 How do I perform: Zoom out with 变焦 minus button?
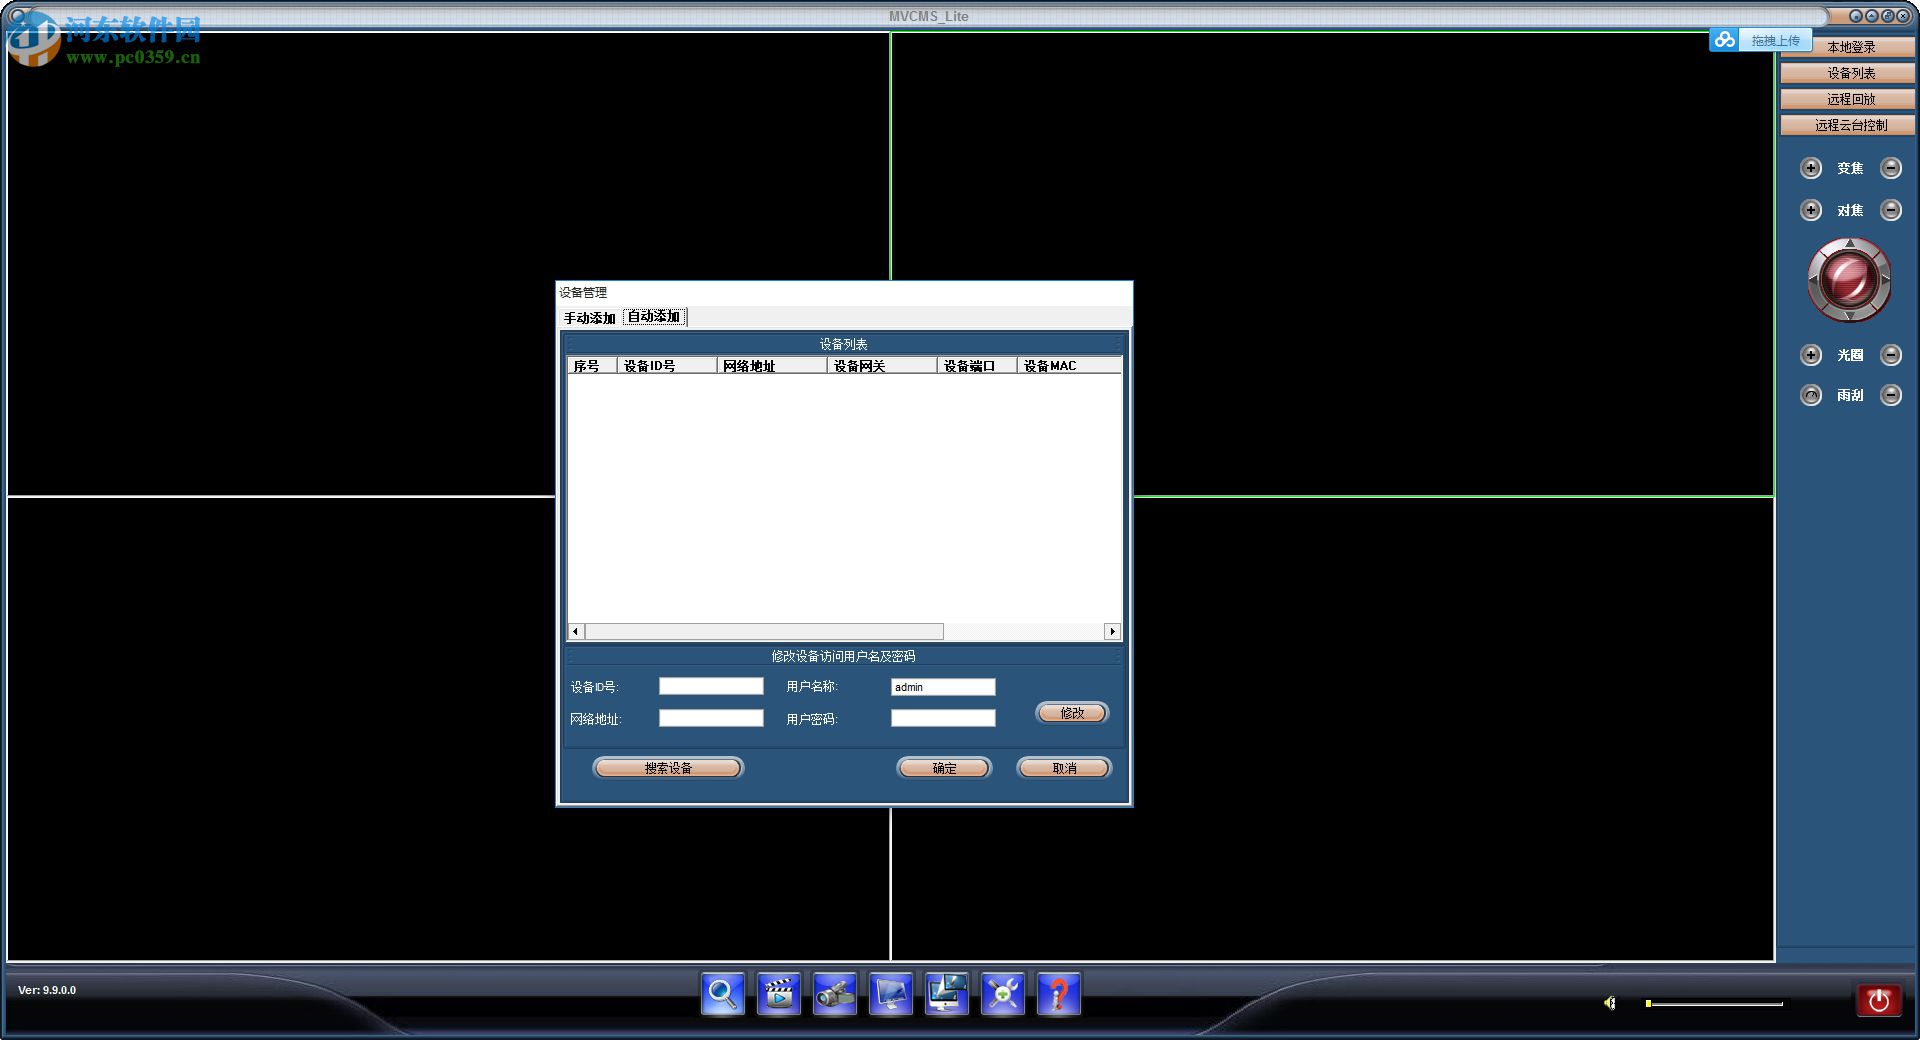click(1891, 168)
